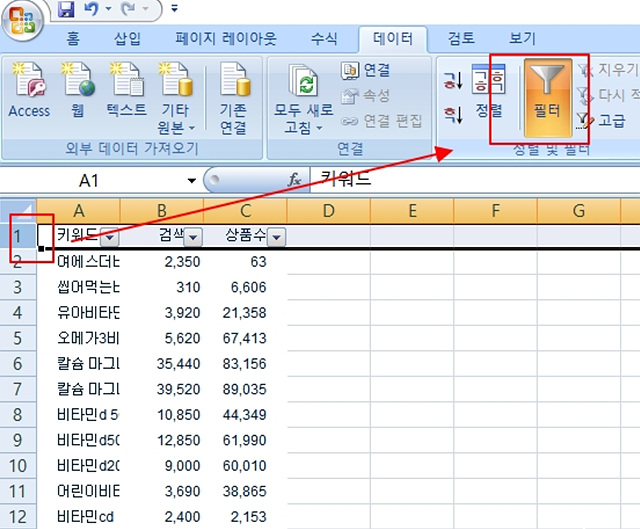
Task: Open the Name Box dropdown arrow
Action: [x=191, y=180]
